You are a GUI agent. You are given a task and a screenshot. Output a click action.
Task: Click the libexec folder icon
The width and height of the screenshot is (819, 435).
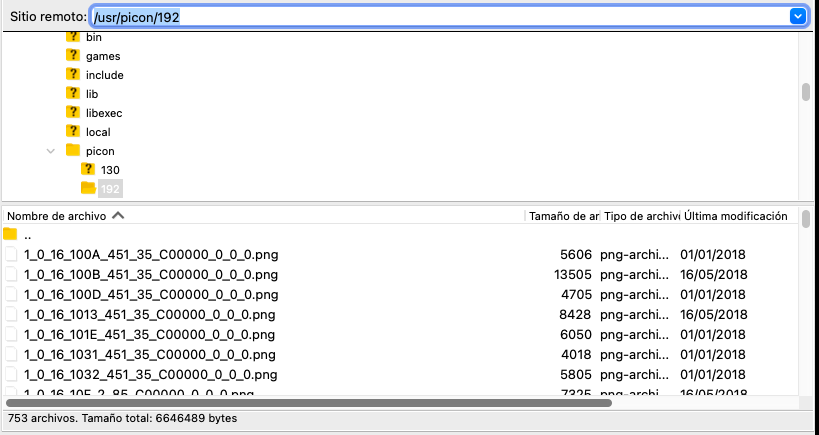click(72, 113)
